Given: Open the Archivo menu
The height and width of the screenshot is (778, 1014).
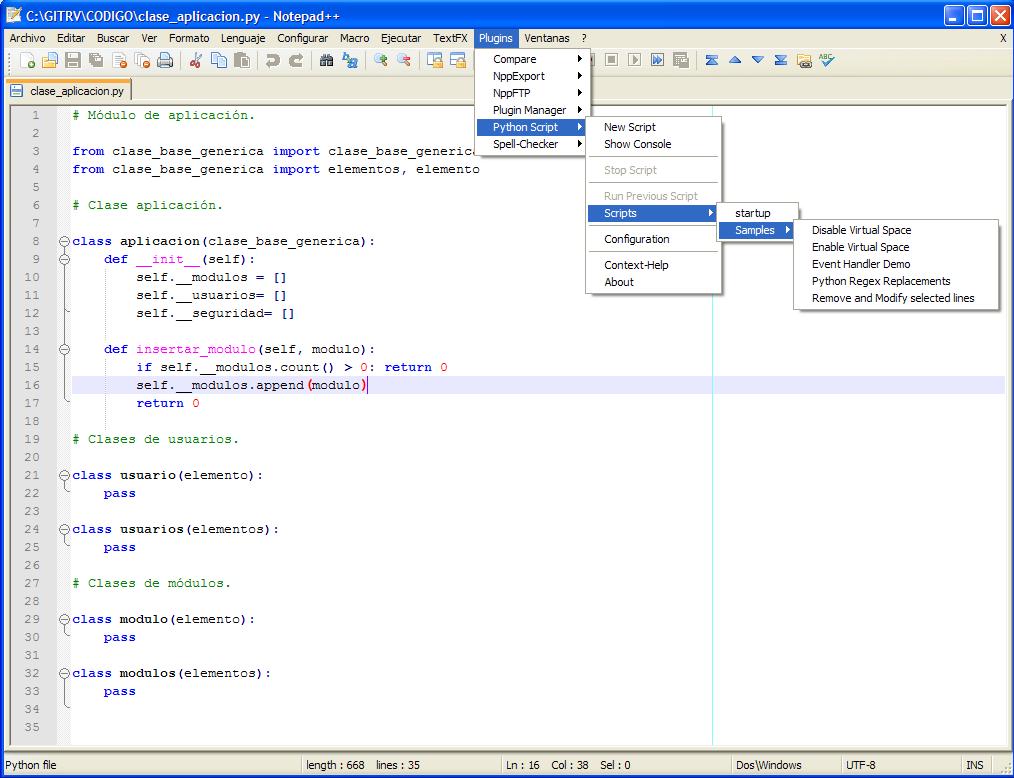Looking at the screenshot, I should [x=27, y=38].
